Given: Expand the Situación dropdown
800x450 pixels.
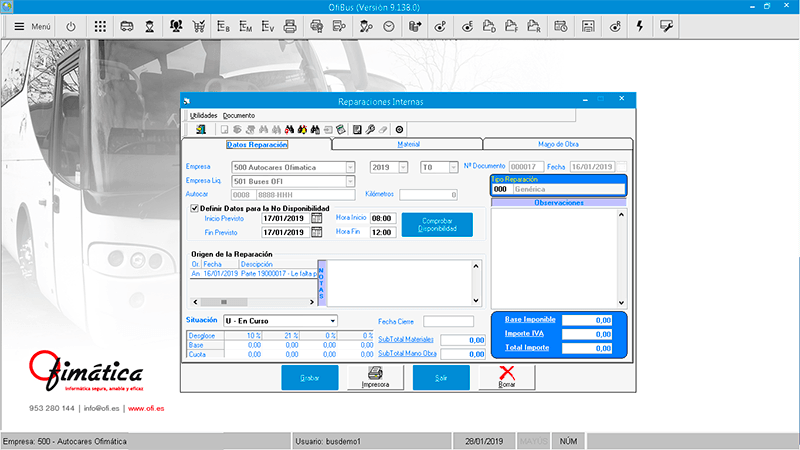Looking at the screenshot, I should point(331,320).
